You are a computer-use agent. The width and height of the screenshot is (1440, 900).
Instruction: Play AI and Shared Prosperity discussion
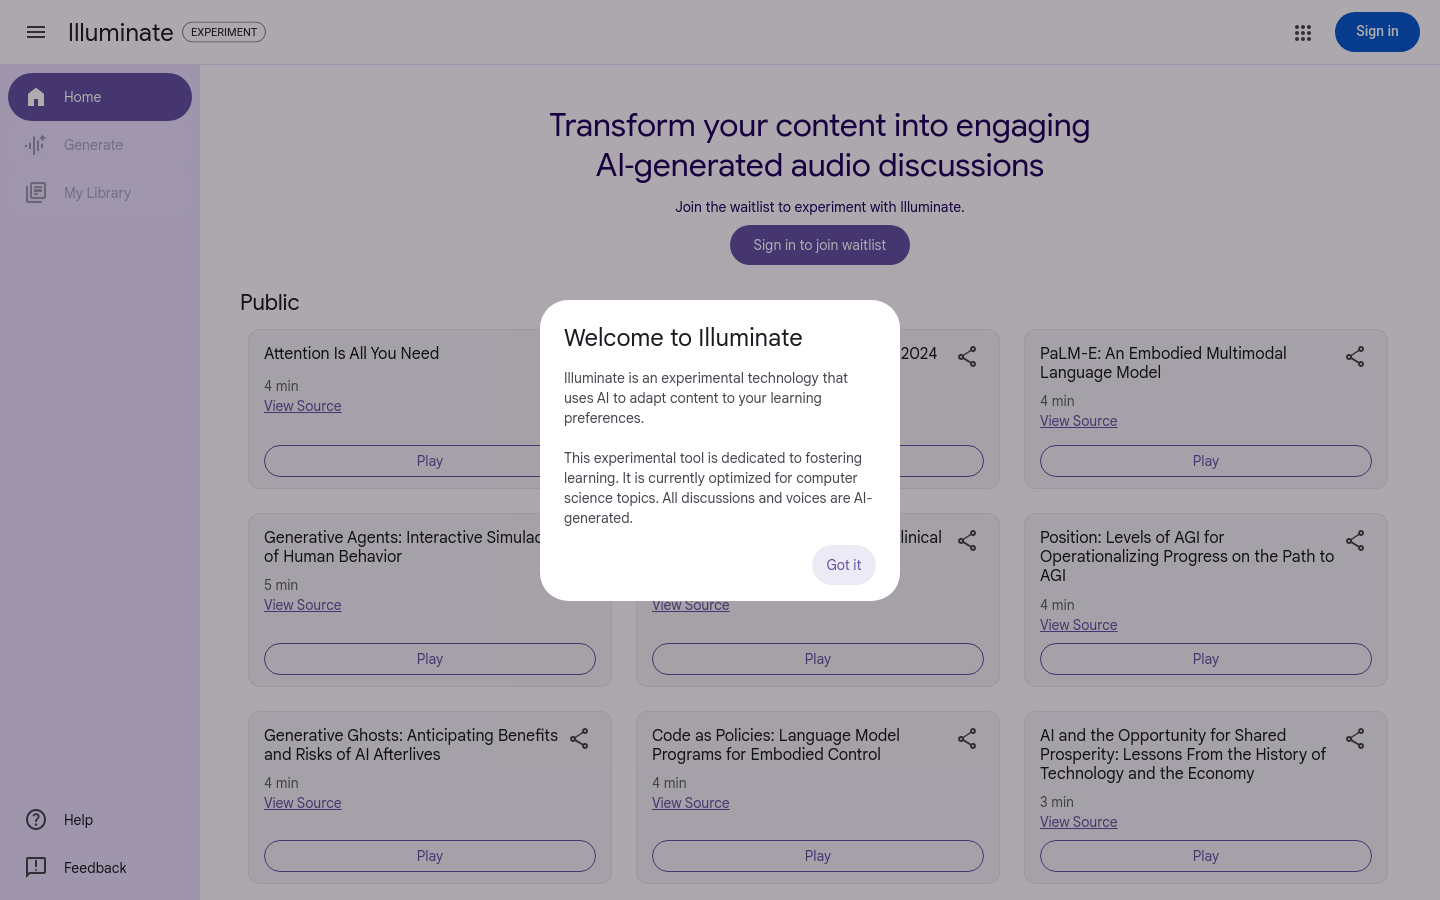(x=1206, y=856)
